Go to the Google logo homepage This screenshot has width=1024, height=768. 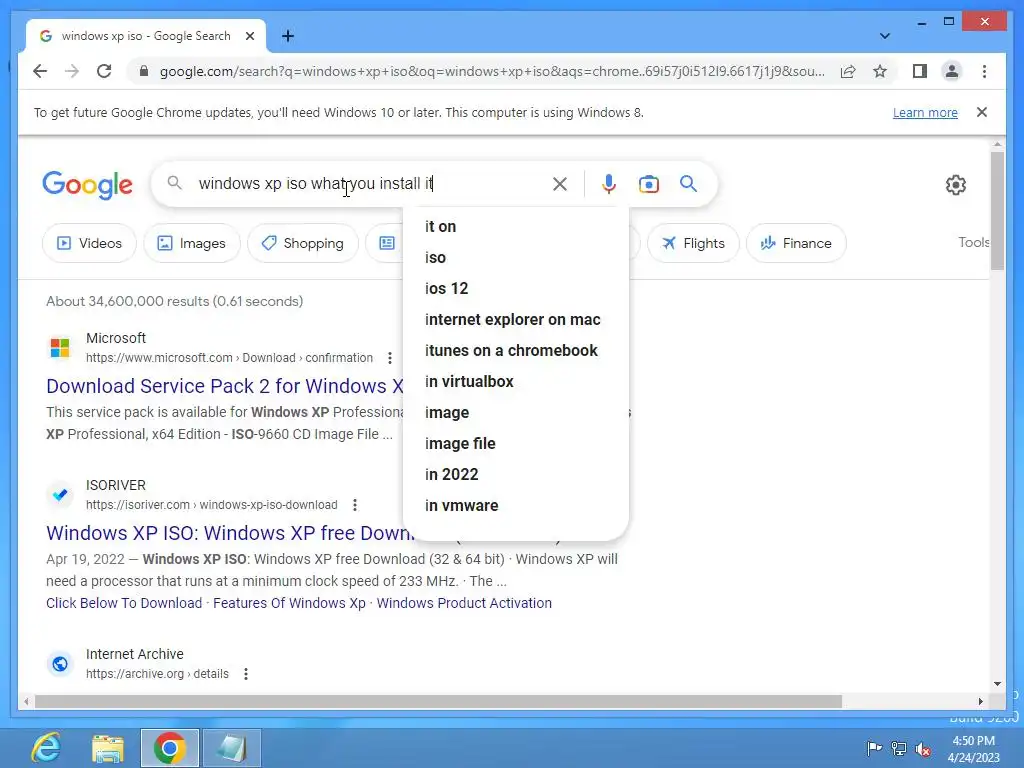coord(88,185)
